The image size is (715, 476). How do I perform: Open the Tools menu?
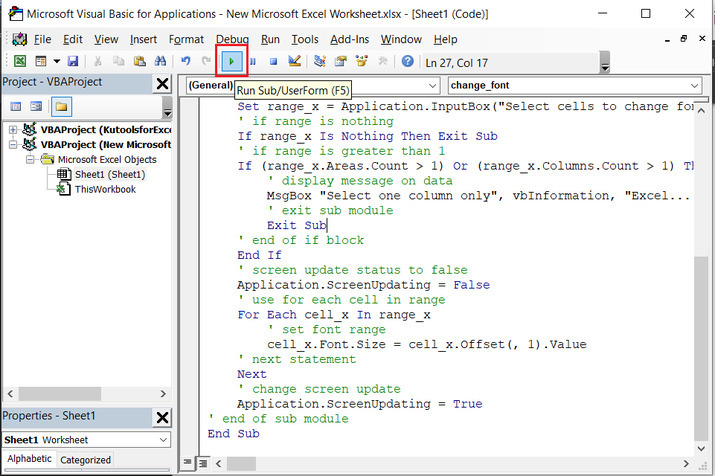tap(305, 40)
